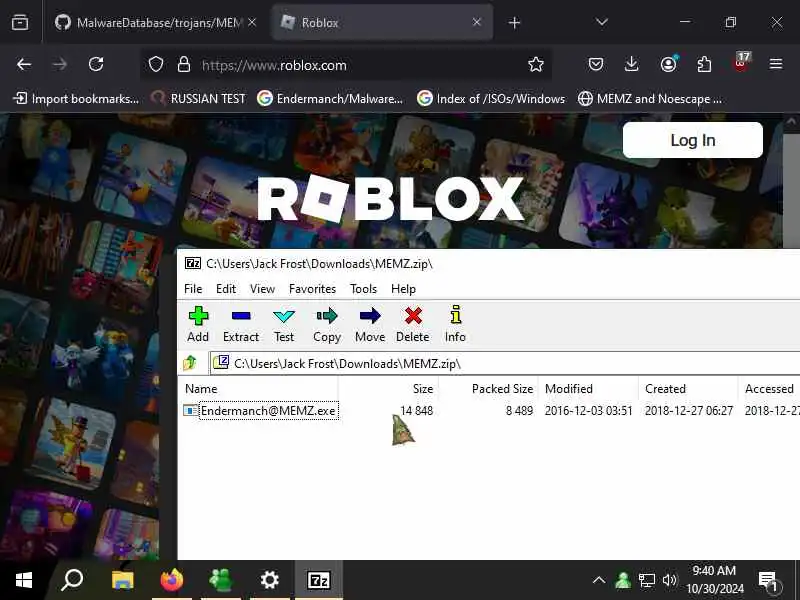Bookmark this page with the star
The image size is (800, 600).
(x=536, y=64)
